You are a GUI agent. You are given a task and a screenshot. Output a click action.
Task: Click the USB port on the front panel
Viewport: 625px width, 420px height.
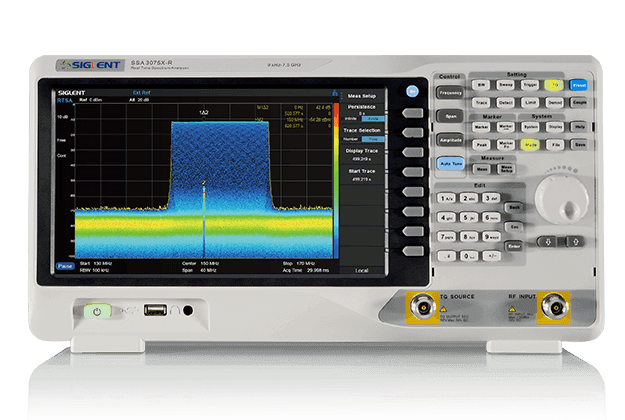[x=155, y=310]
